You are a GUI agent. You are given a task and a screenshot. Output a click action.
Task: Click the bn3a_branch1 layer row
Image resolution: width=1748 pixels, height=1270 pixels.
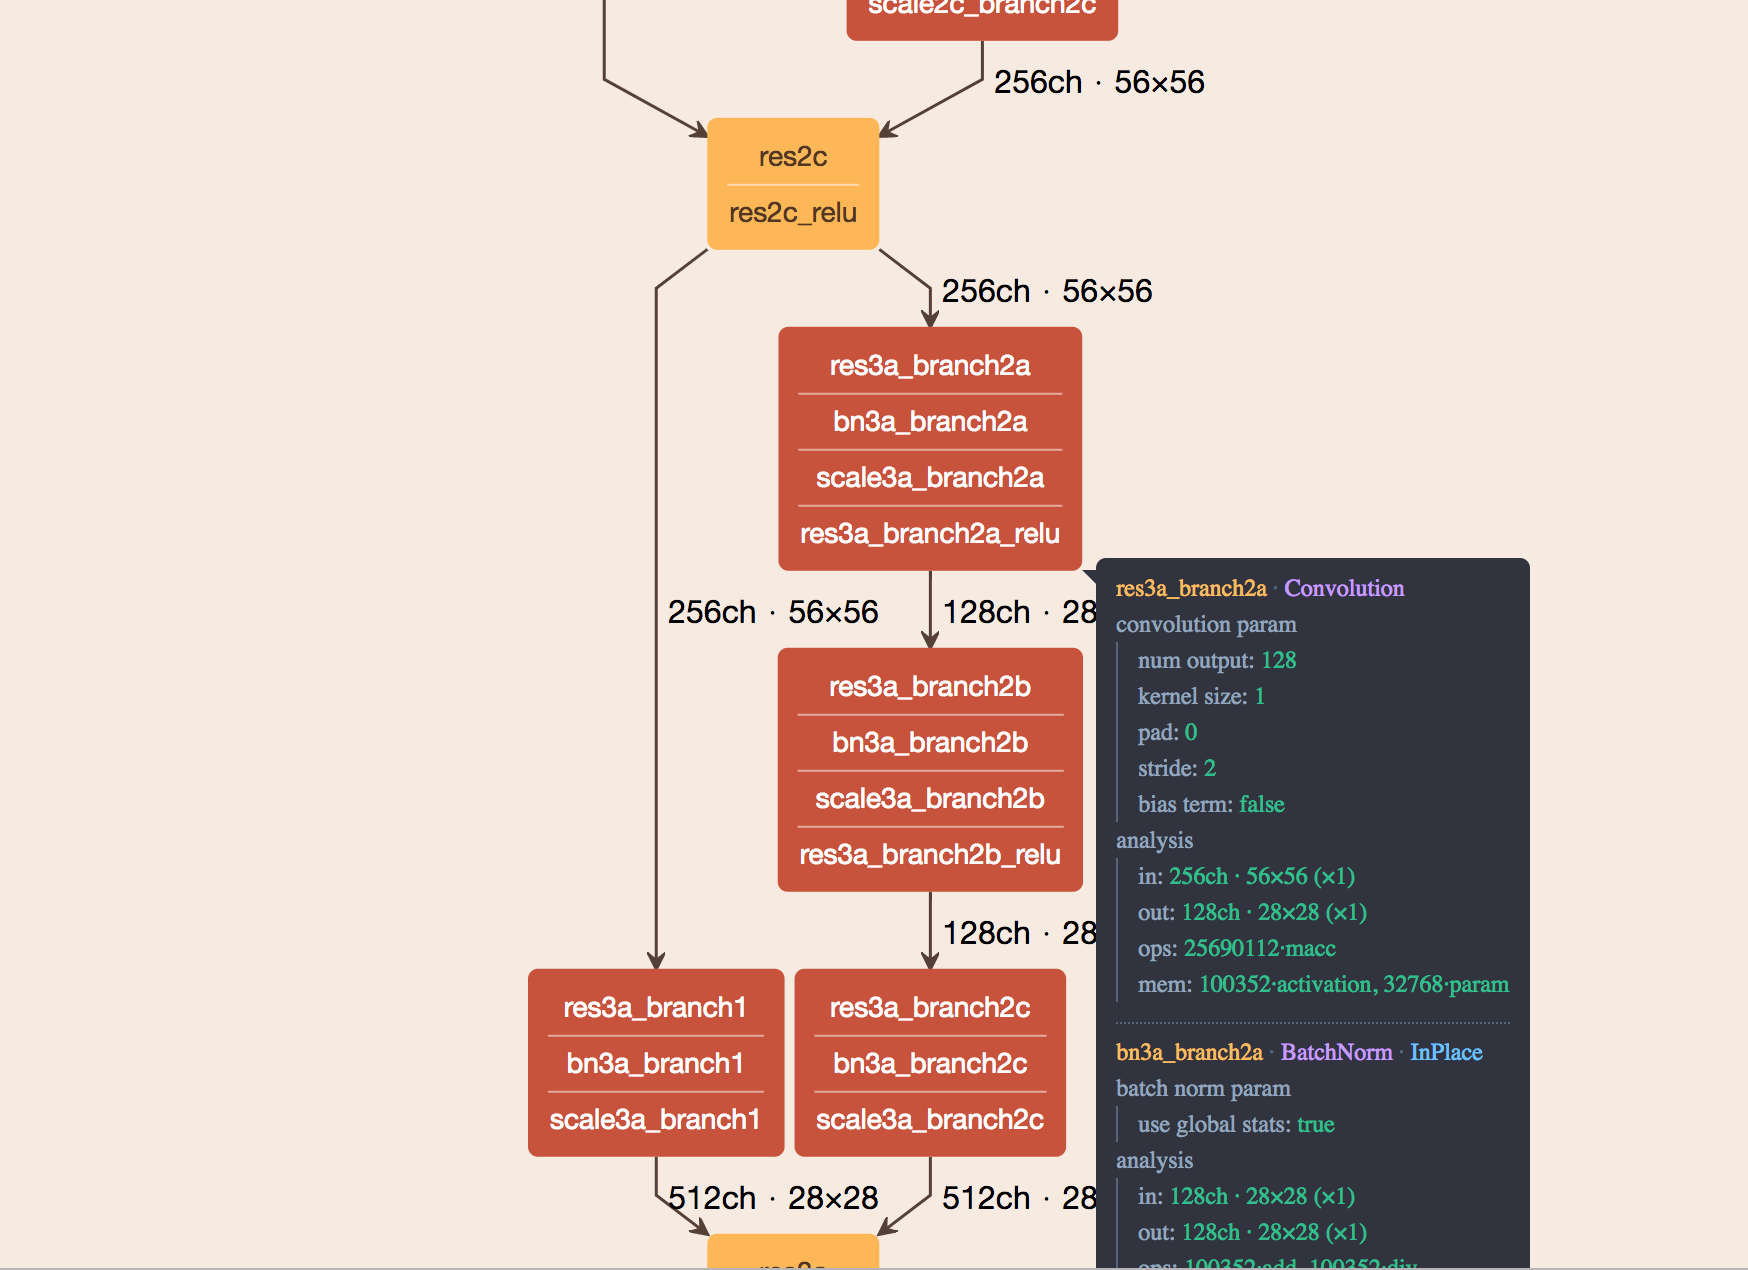pos(655,1064)
